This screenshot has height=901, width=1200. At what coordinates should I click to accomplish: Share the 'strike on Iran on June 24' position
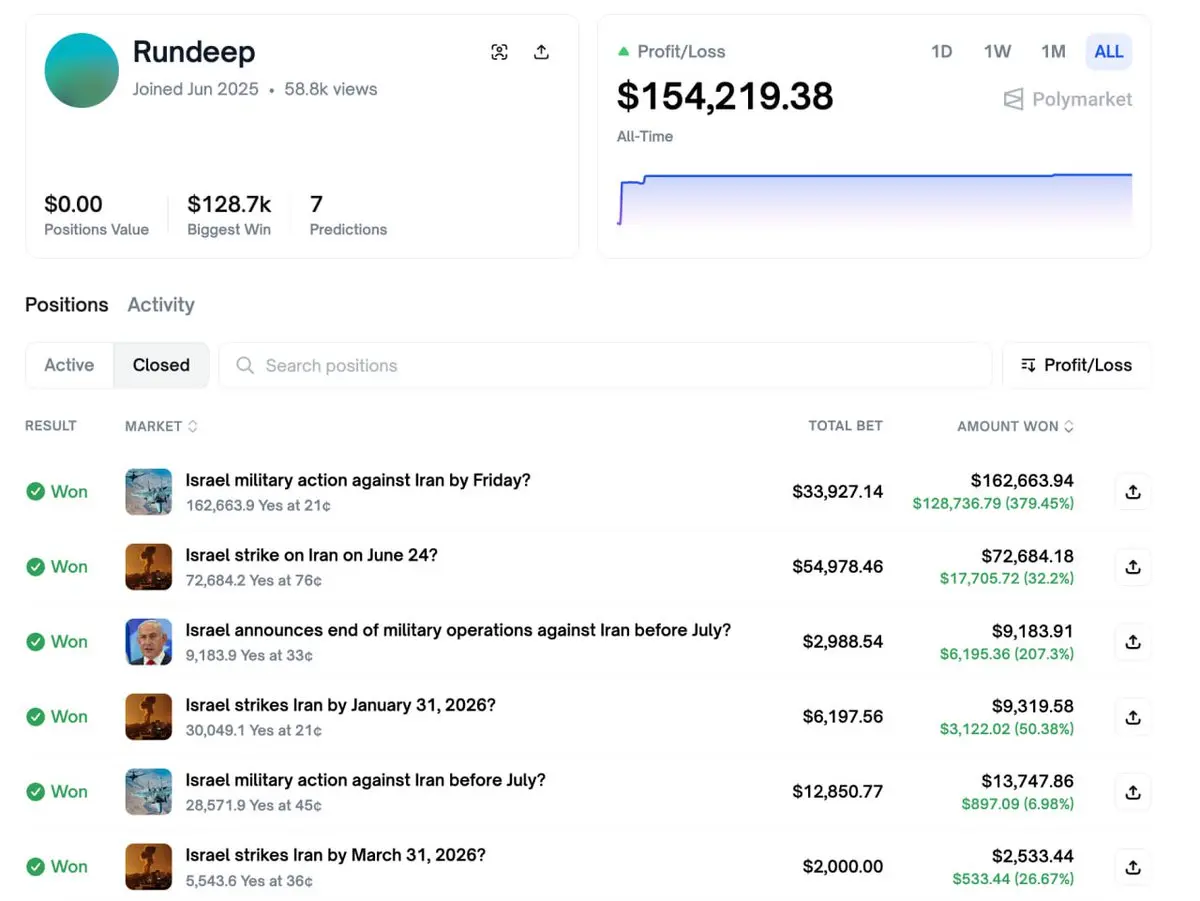1133,566
